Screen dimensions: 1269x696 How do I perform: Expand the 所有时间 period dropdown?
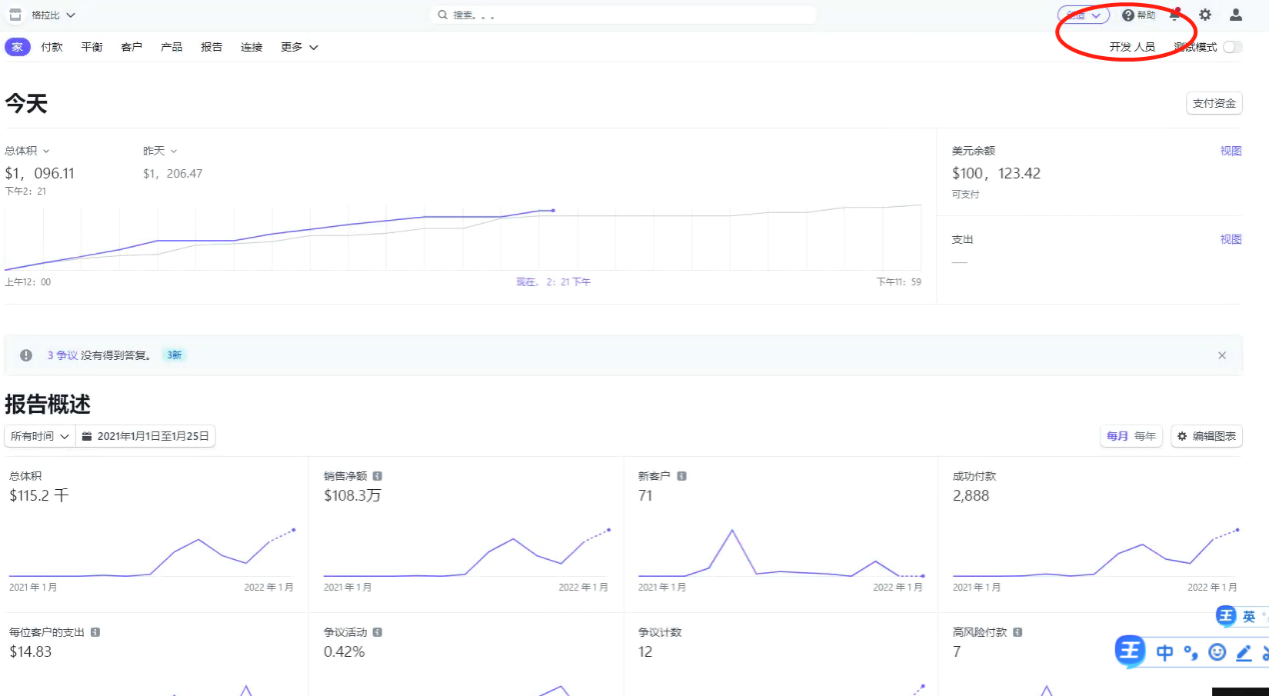39,436
